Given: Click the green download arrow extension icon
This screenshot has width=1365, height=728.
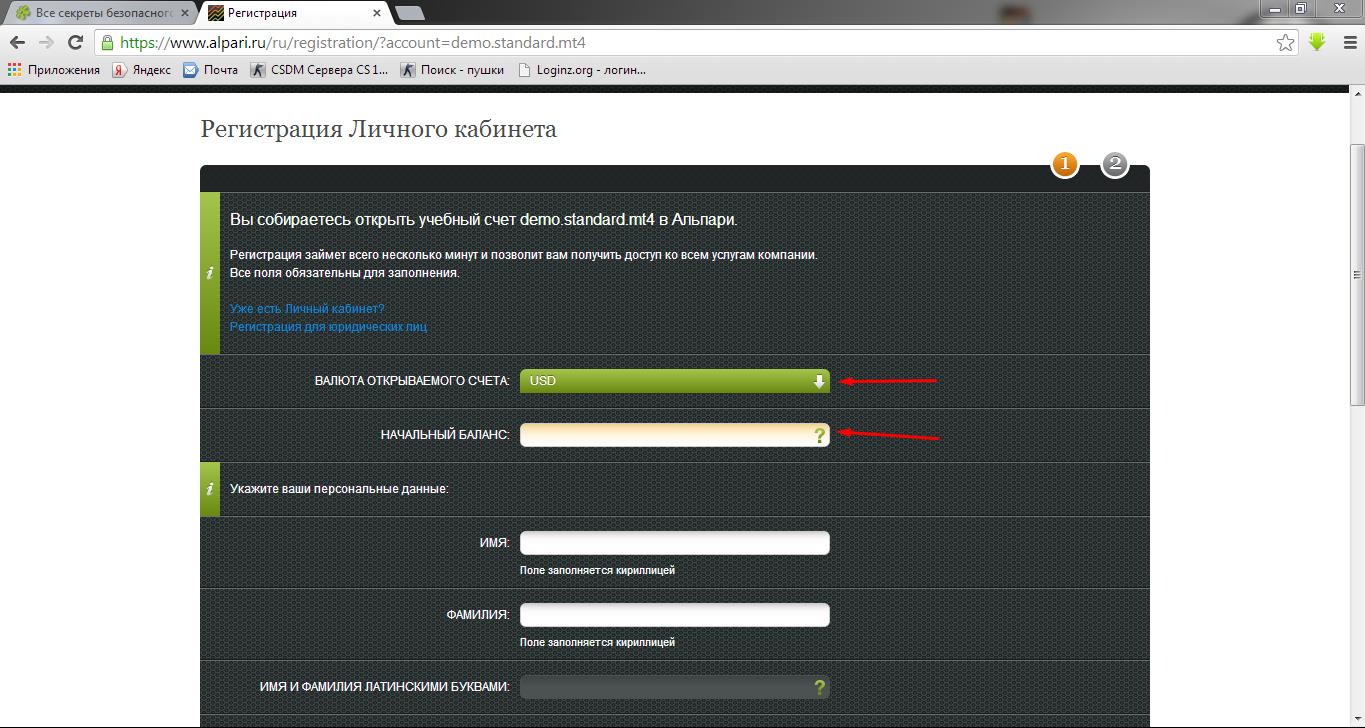Looking at the screenshot, I should (x=1317, y=42).
